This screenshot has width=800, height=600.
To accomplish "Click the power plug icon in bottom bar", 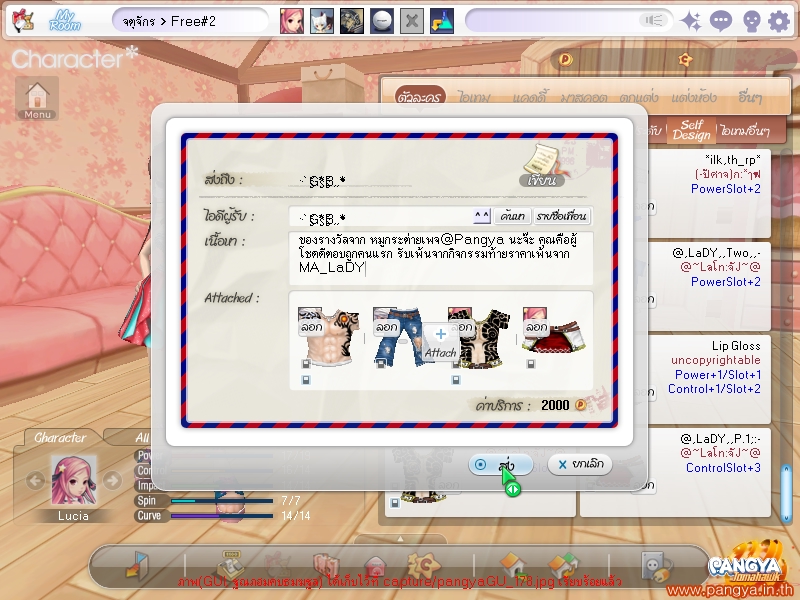I will (x=657, y=565).
